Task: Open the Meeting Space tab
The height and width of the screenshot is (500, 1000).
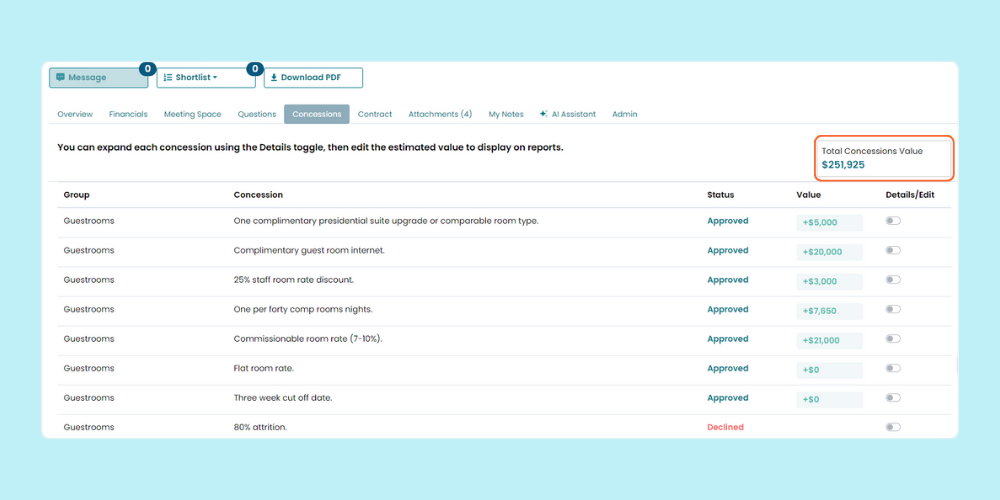Action: coord(193,114)
